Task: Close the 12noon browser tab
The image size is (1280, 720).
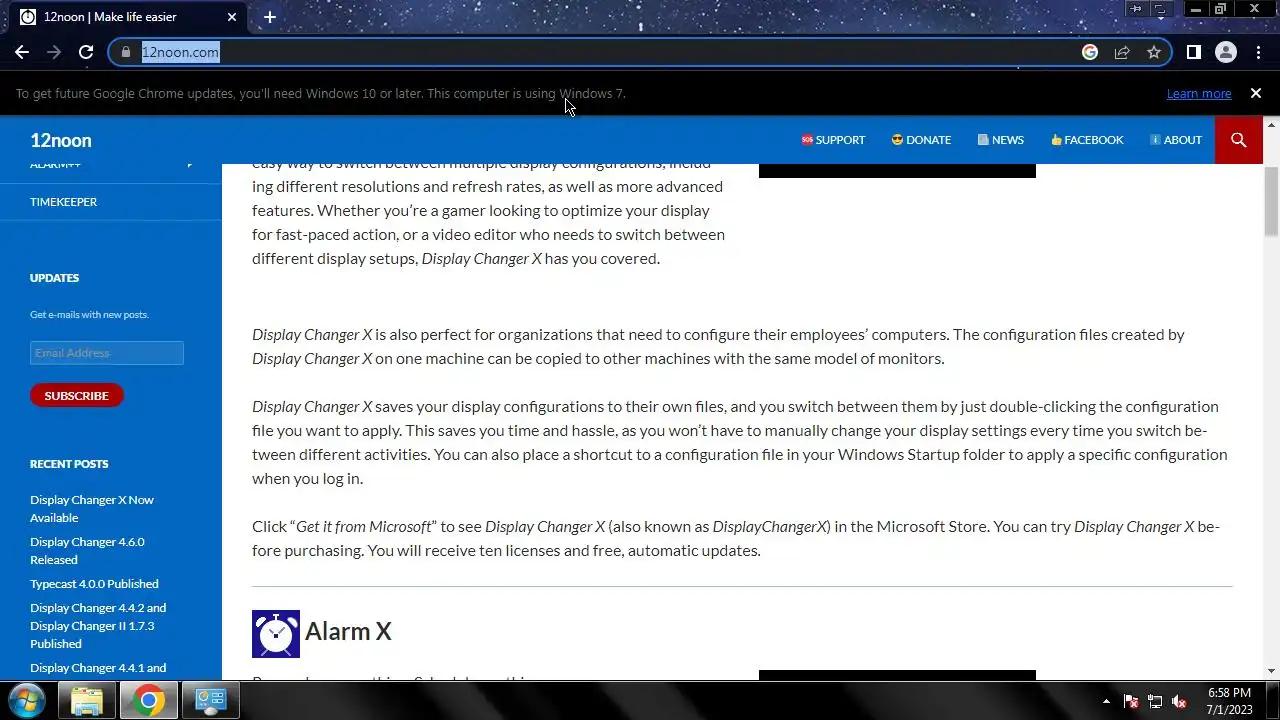Action: coord(232,17)
